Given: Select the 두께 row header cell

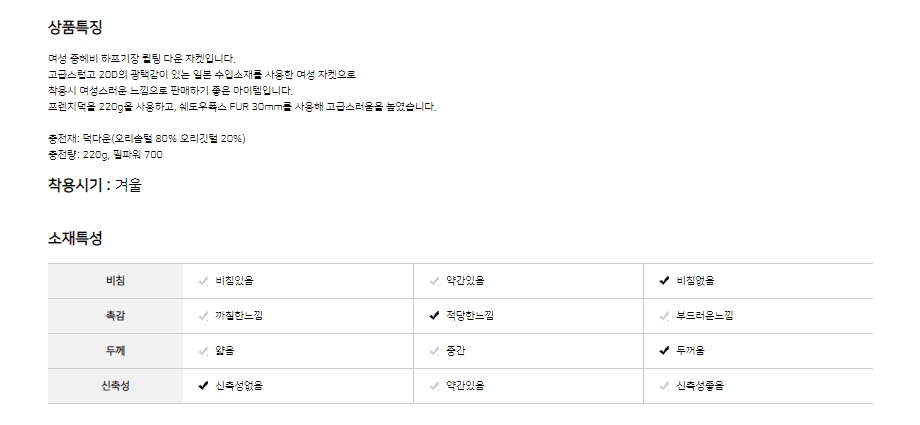Looking at the screenshot, I should tap(115, 351).
